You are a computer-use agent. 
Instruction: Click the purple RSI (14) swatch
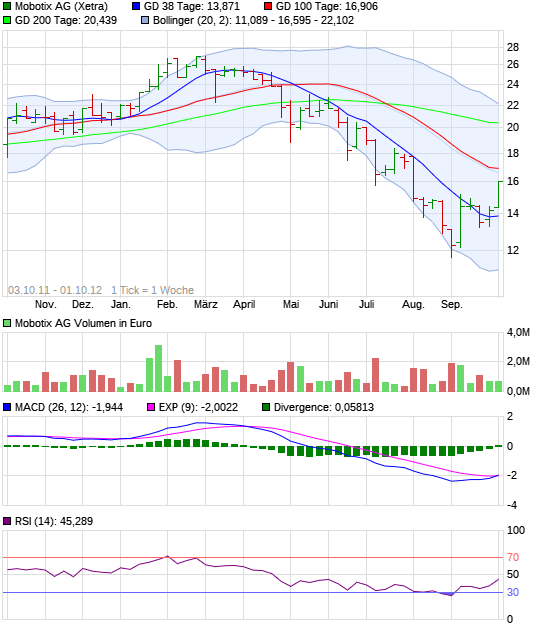(x=7, y=521)
